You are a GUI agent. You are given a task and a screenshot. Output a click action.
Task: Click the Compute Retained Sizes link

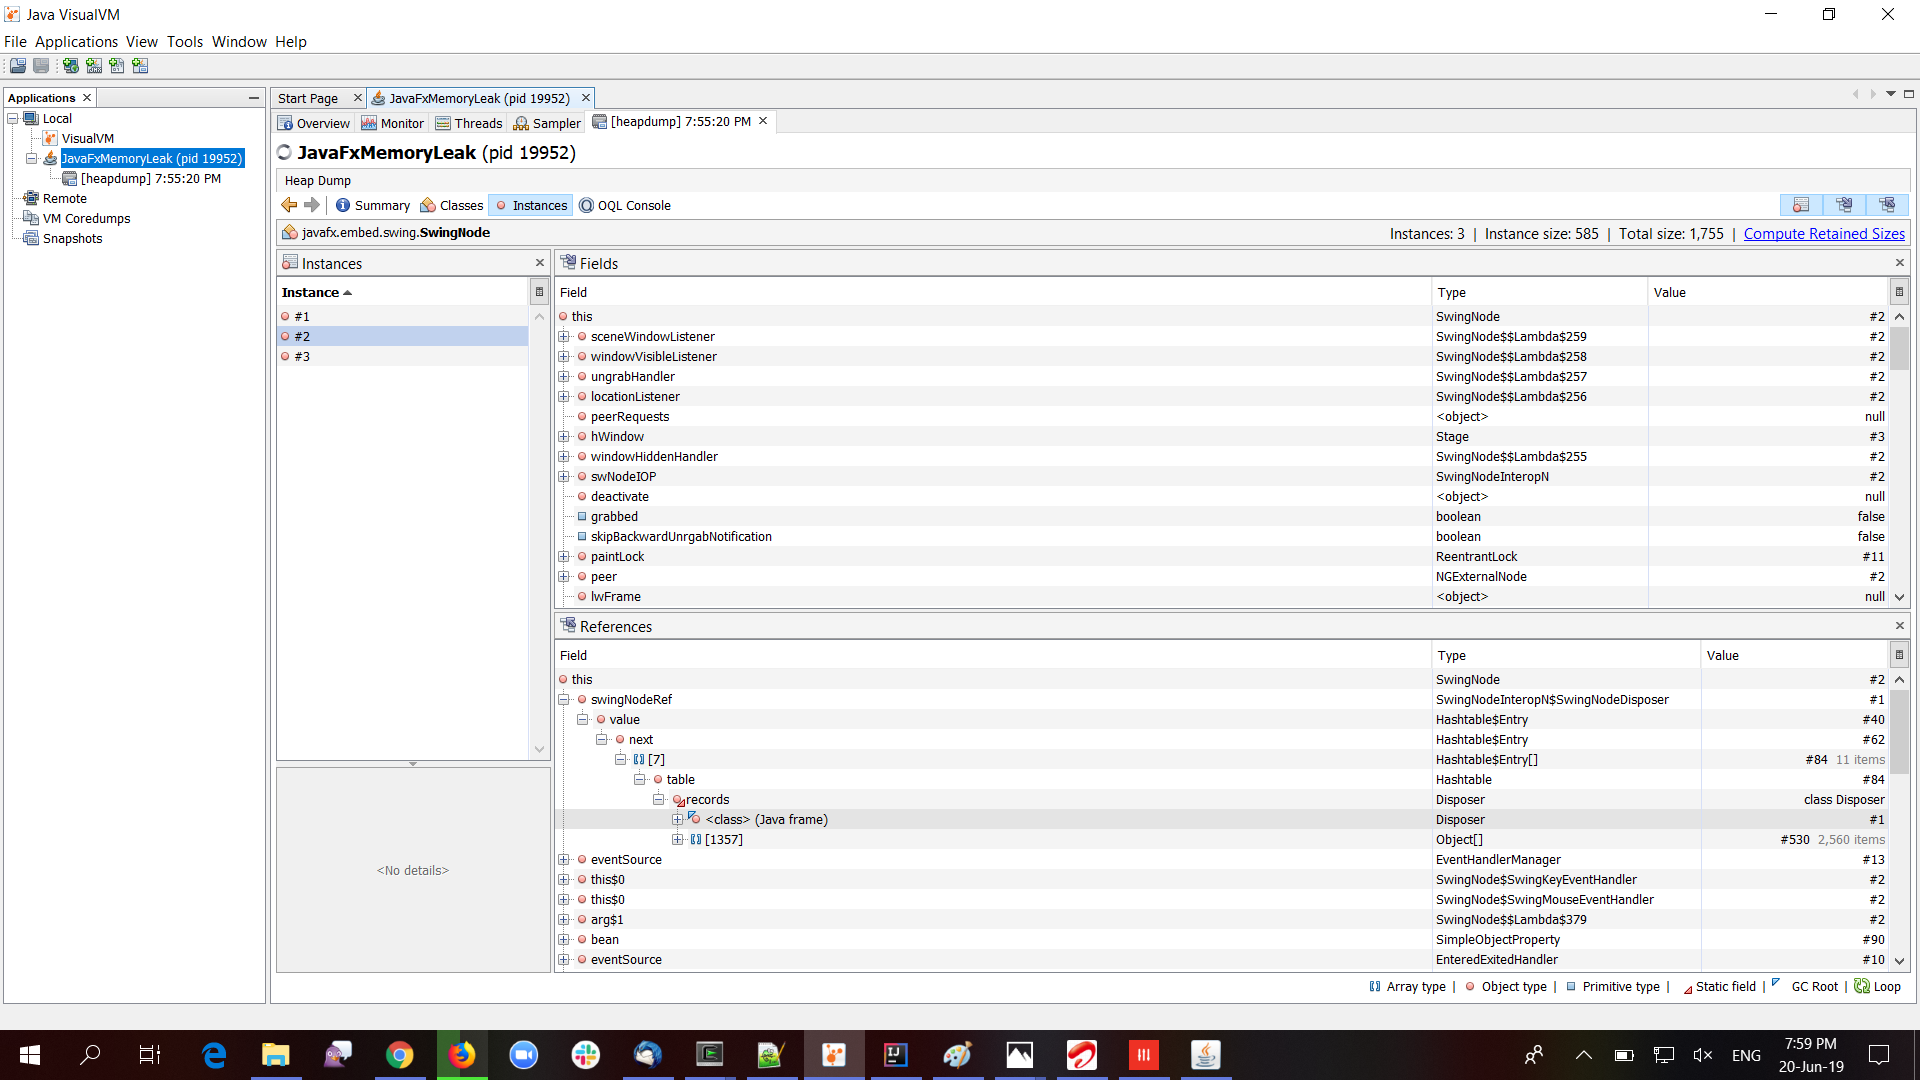[x=1823, y=234]
